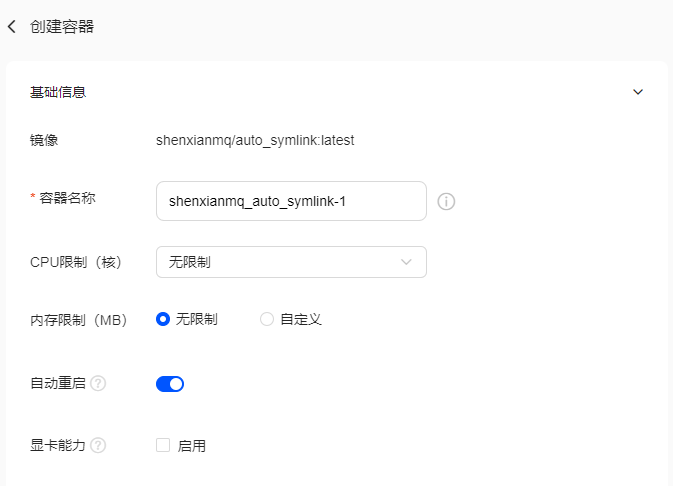The width and height of the screenshot is (673, 486).
Task: Focus the 容器名称 text field
Action: coord(291,201)
